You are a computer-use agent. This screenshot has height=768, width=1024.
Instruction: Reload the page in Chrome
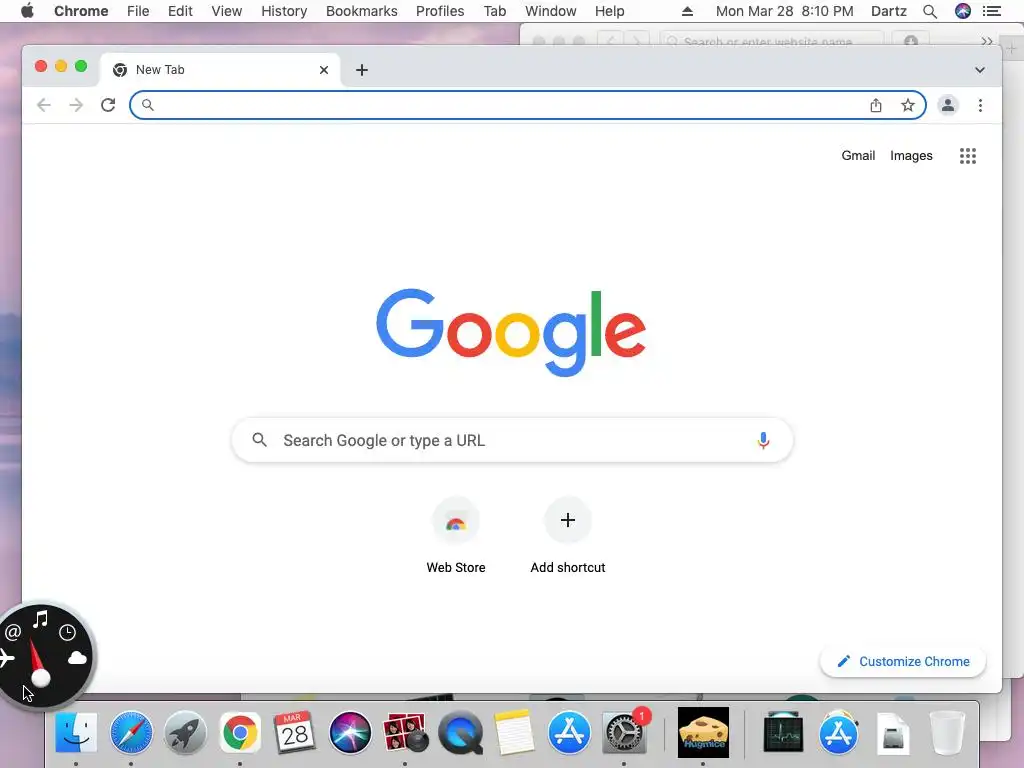pos(108,105)
